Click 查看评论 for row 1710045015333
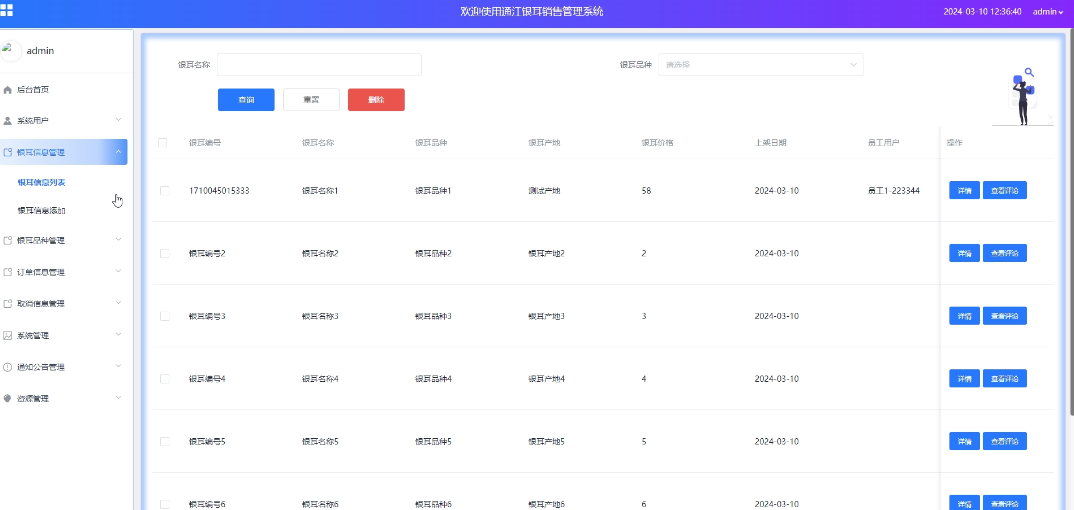The image size is (1074, 510). pyautogui.click(x=1005, y=191)
